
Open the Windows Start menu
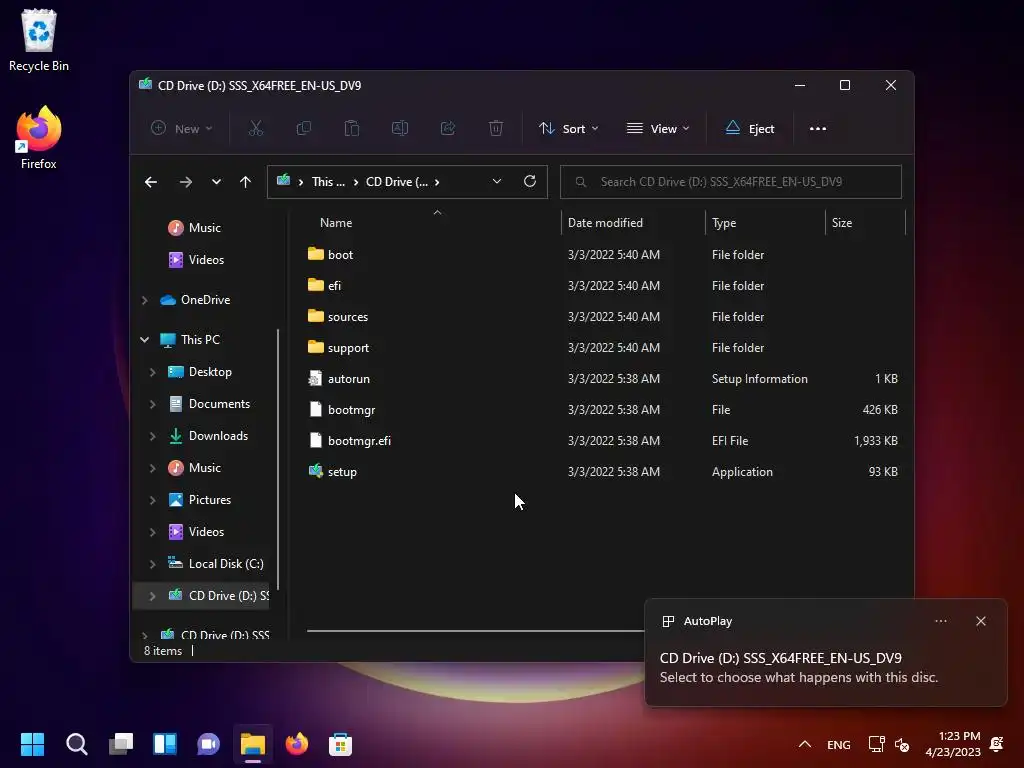pyautogui.click(x=32, y=744)
